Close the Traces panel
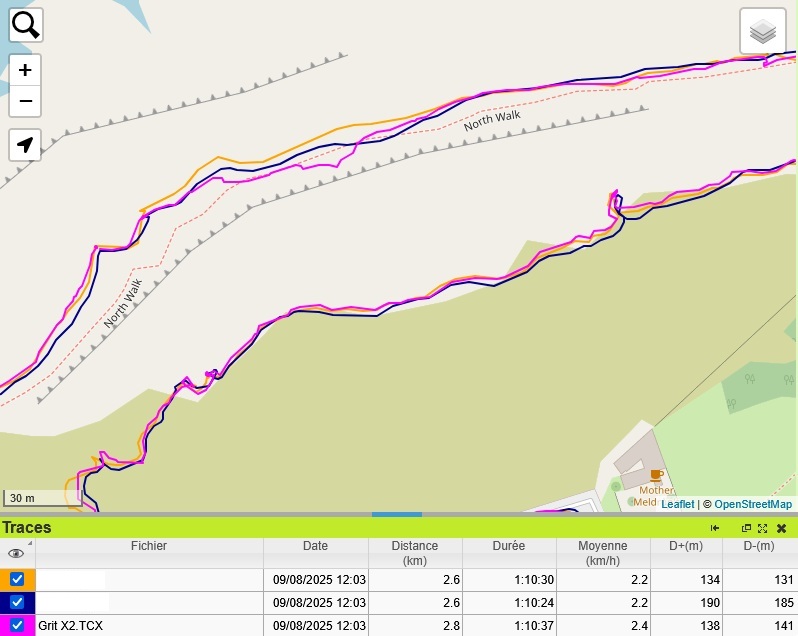 click(781, 528)
